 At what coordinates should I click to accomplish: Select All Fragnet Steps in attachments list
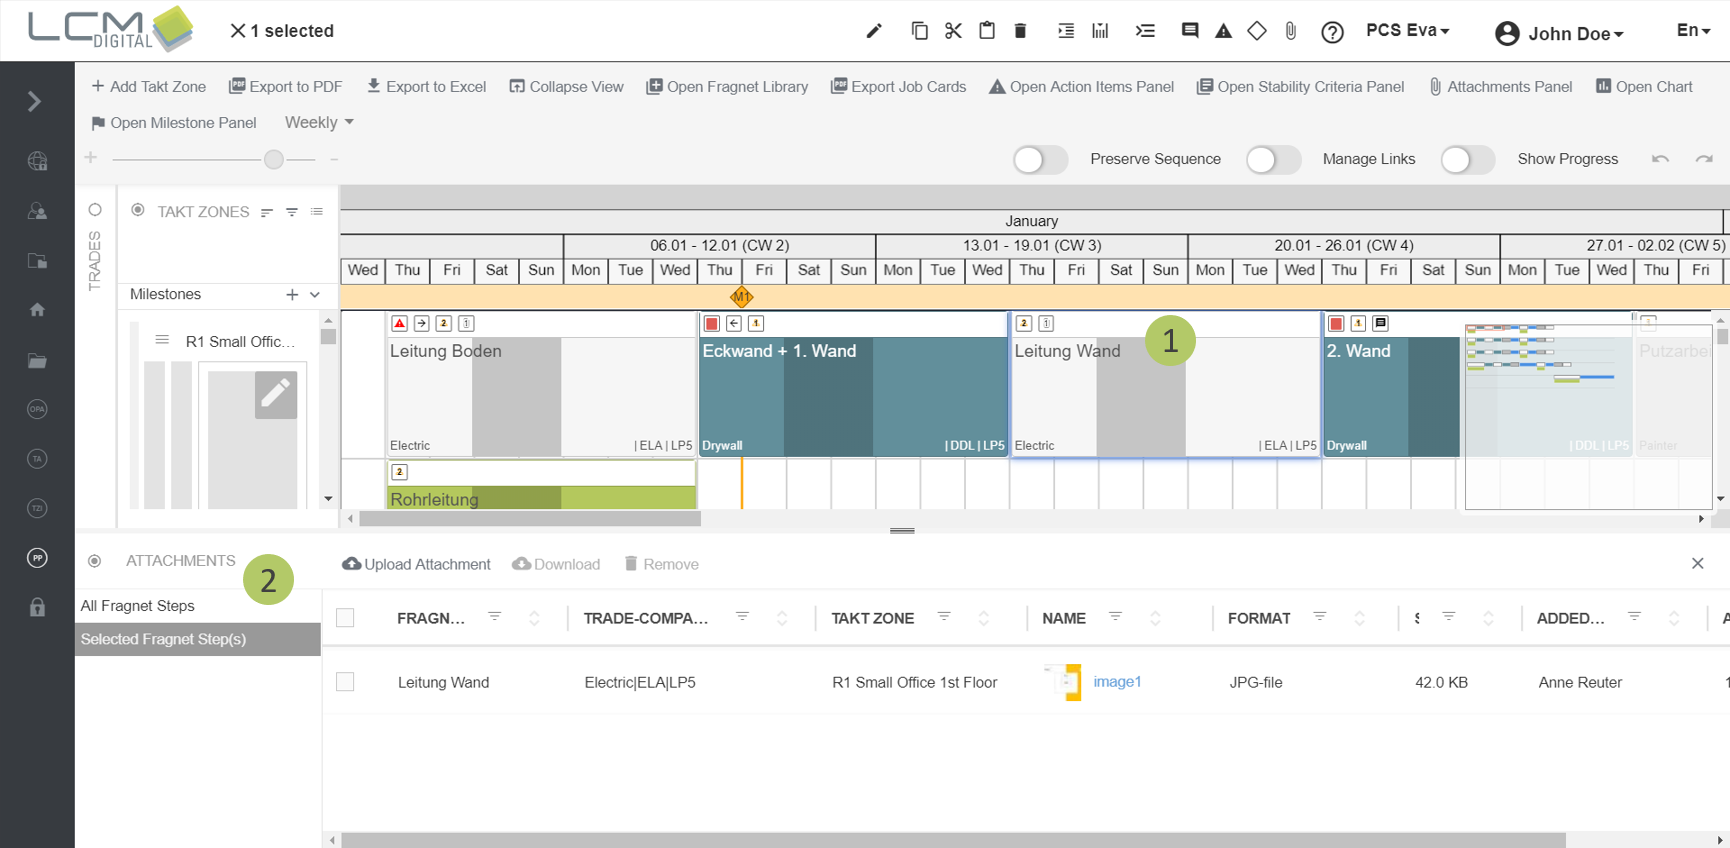(138, 606)
